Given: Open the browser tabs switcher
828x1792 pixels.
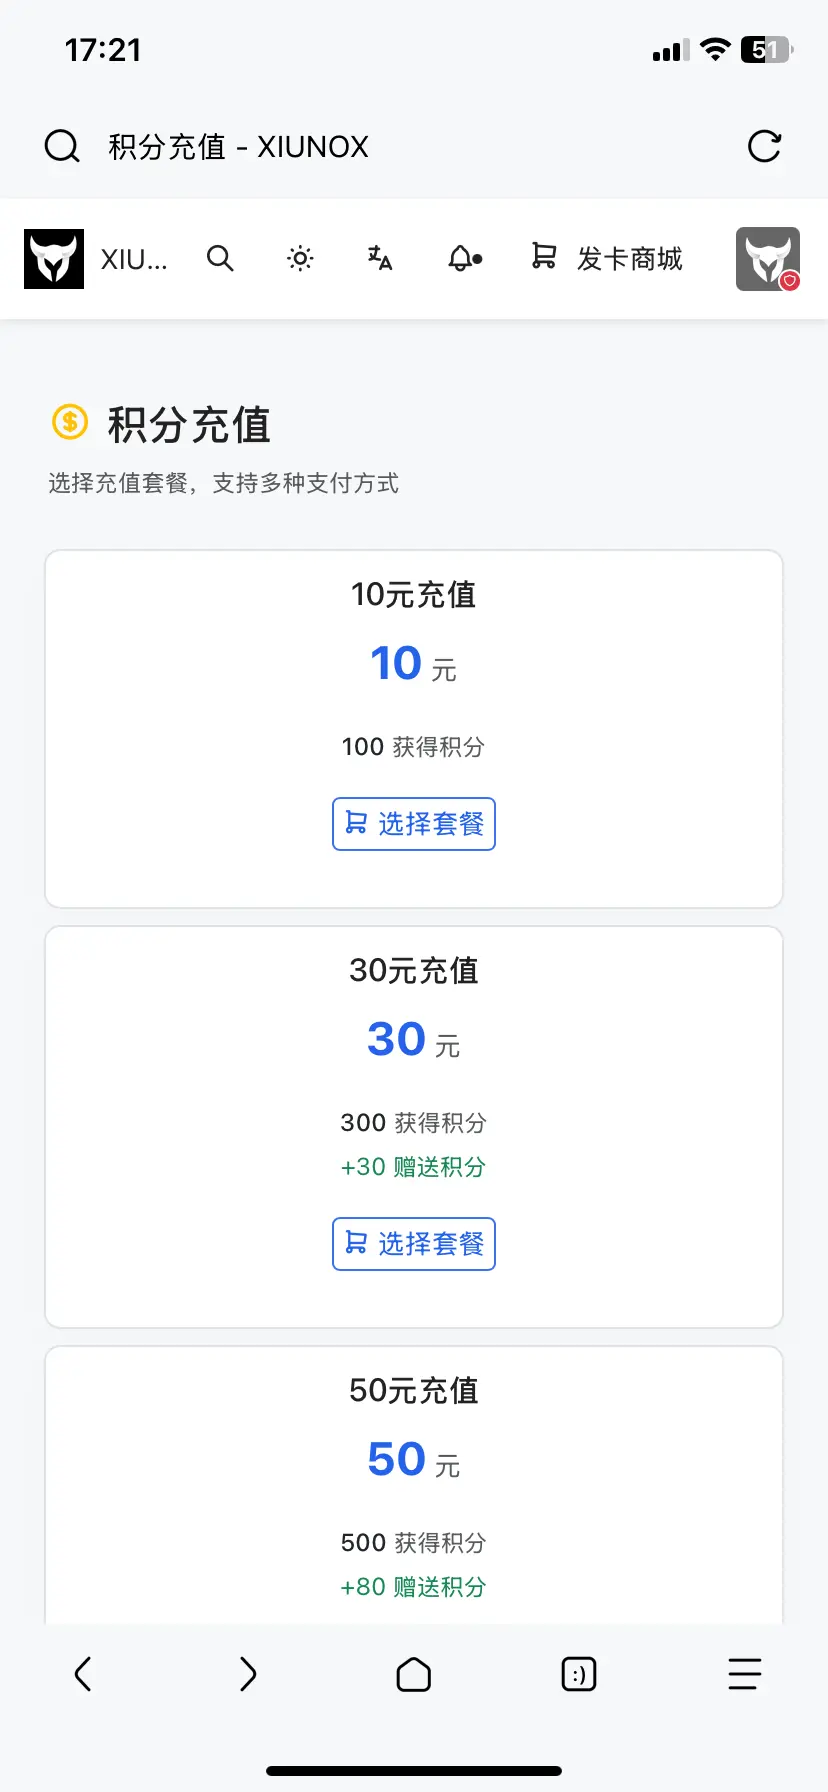Looking at the screenshot, I should 579,1674.
